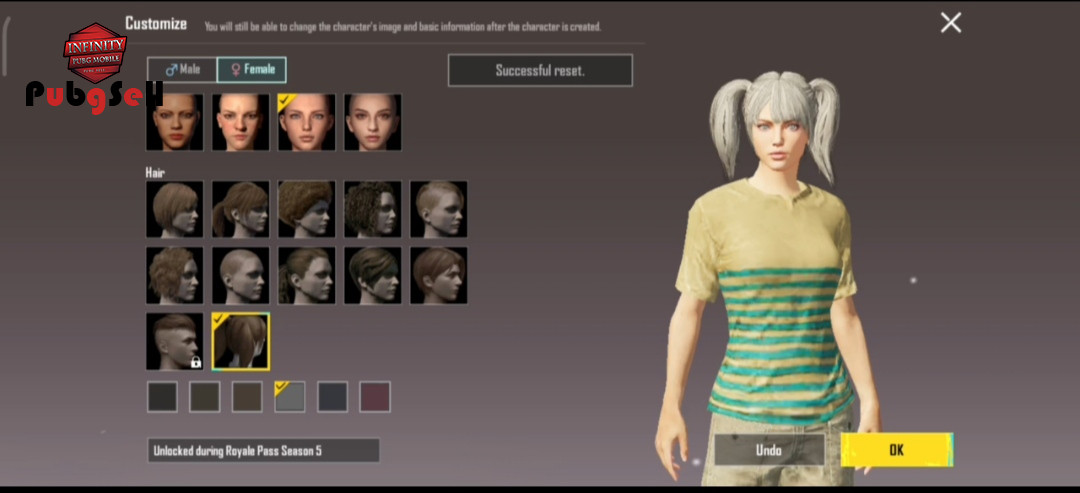Viewport: 1080px width, 493px height.
Task: Pick the short bob hairstyle
Action: click(175, 209)
